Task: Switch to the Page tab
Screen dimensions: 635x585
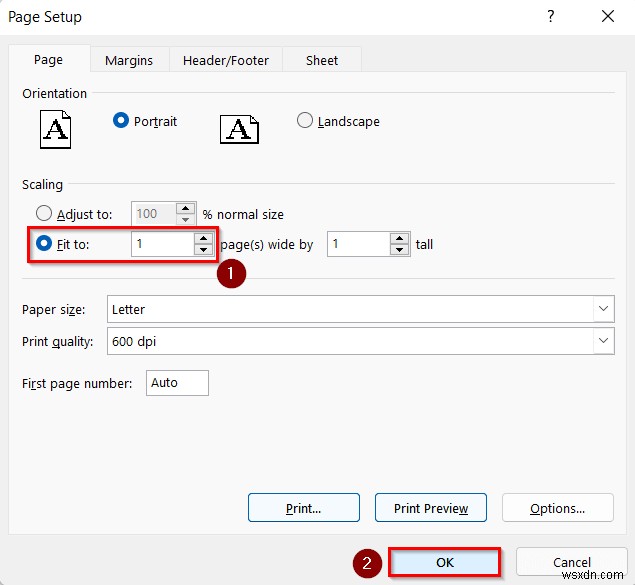Action: click(x=49, y=60)
